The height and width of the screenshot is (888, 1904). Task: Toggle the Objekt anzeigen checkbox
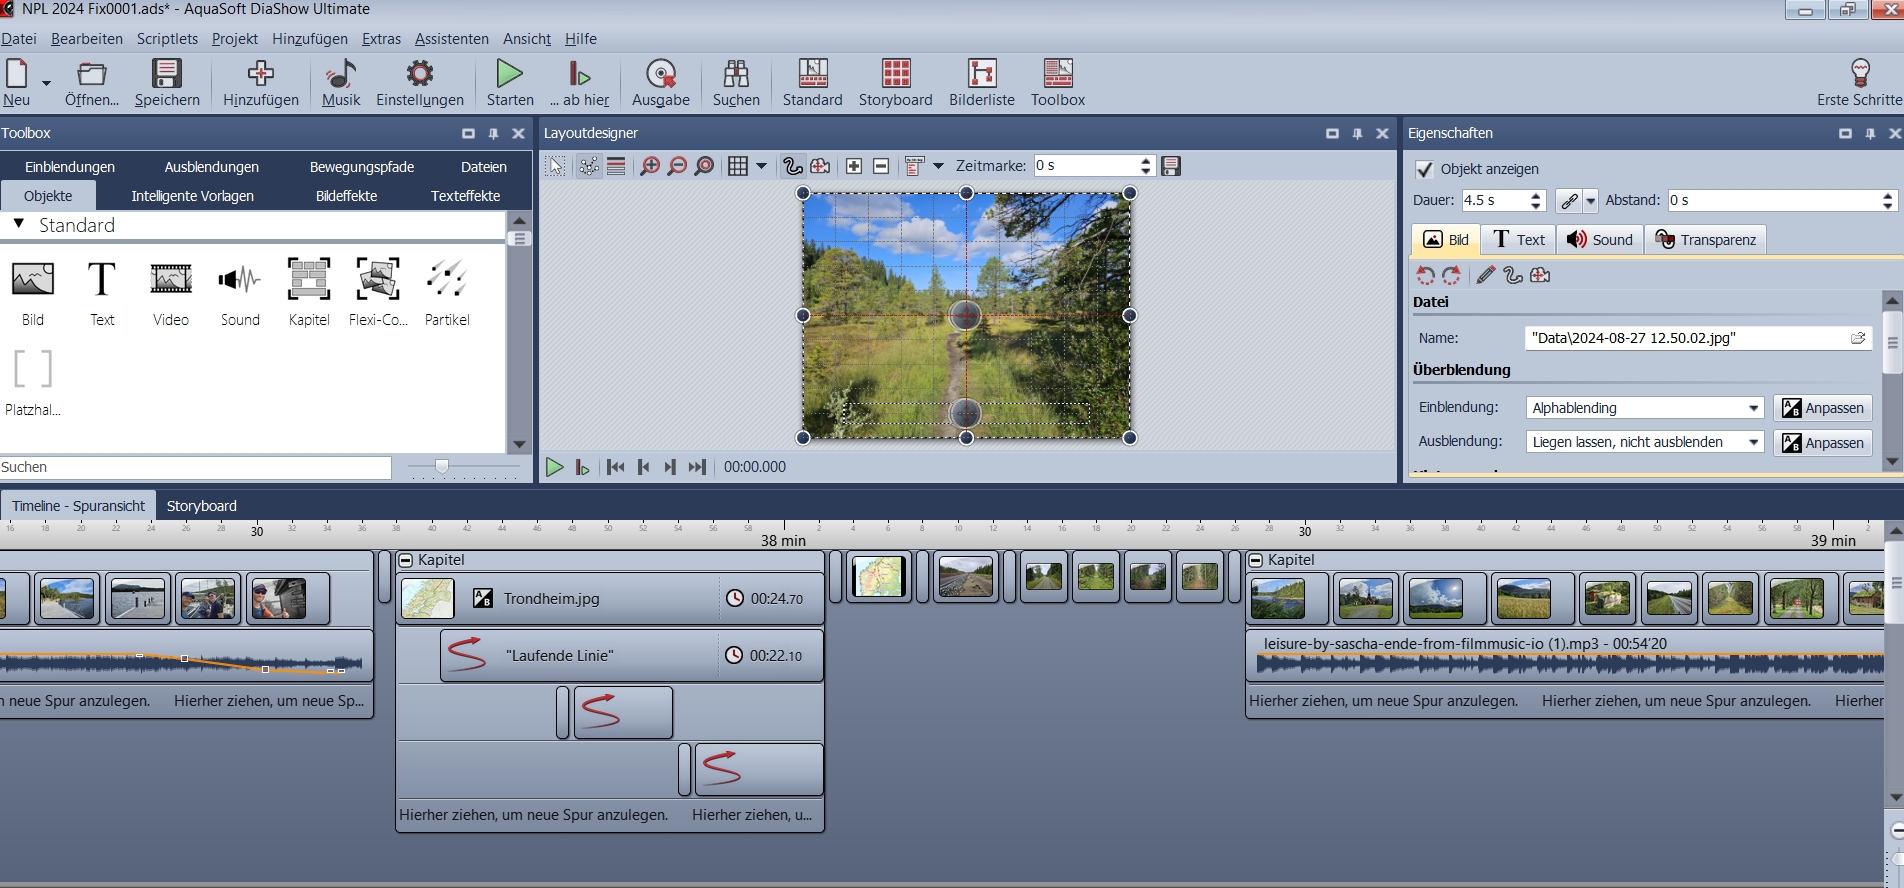click(x=1425, y=170)
